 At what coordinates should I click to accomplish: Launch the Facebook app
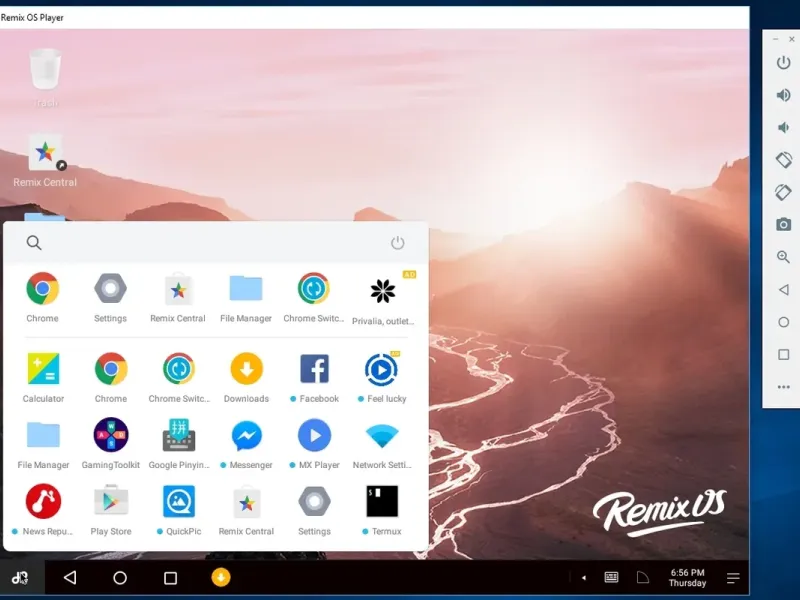click(x=314, y=368)
